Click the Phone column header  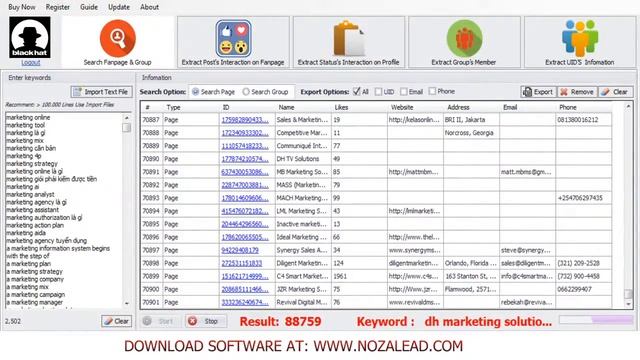tap(583, 107)
